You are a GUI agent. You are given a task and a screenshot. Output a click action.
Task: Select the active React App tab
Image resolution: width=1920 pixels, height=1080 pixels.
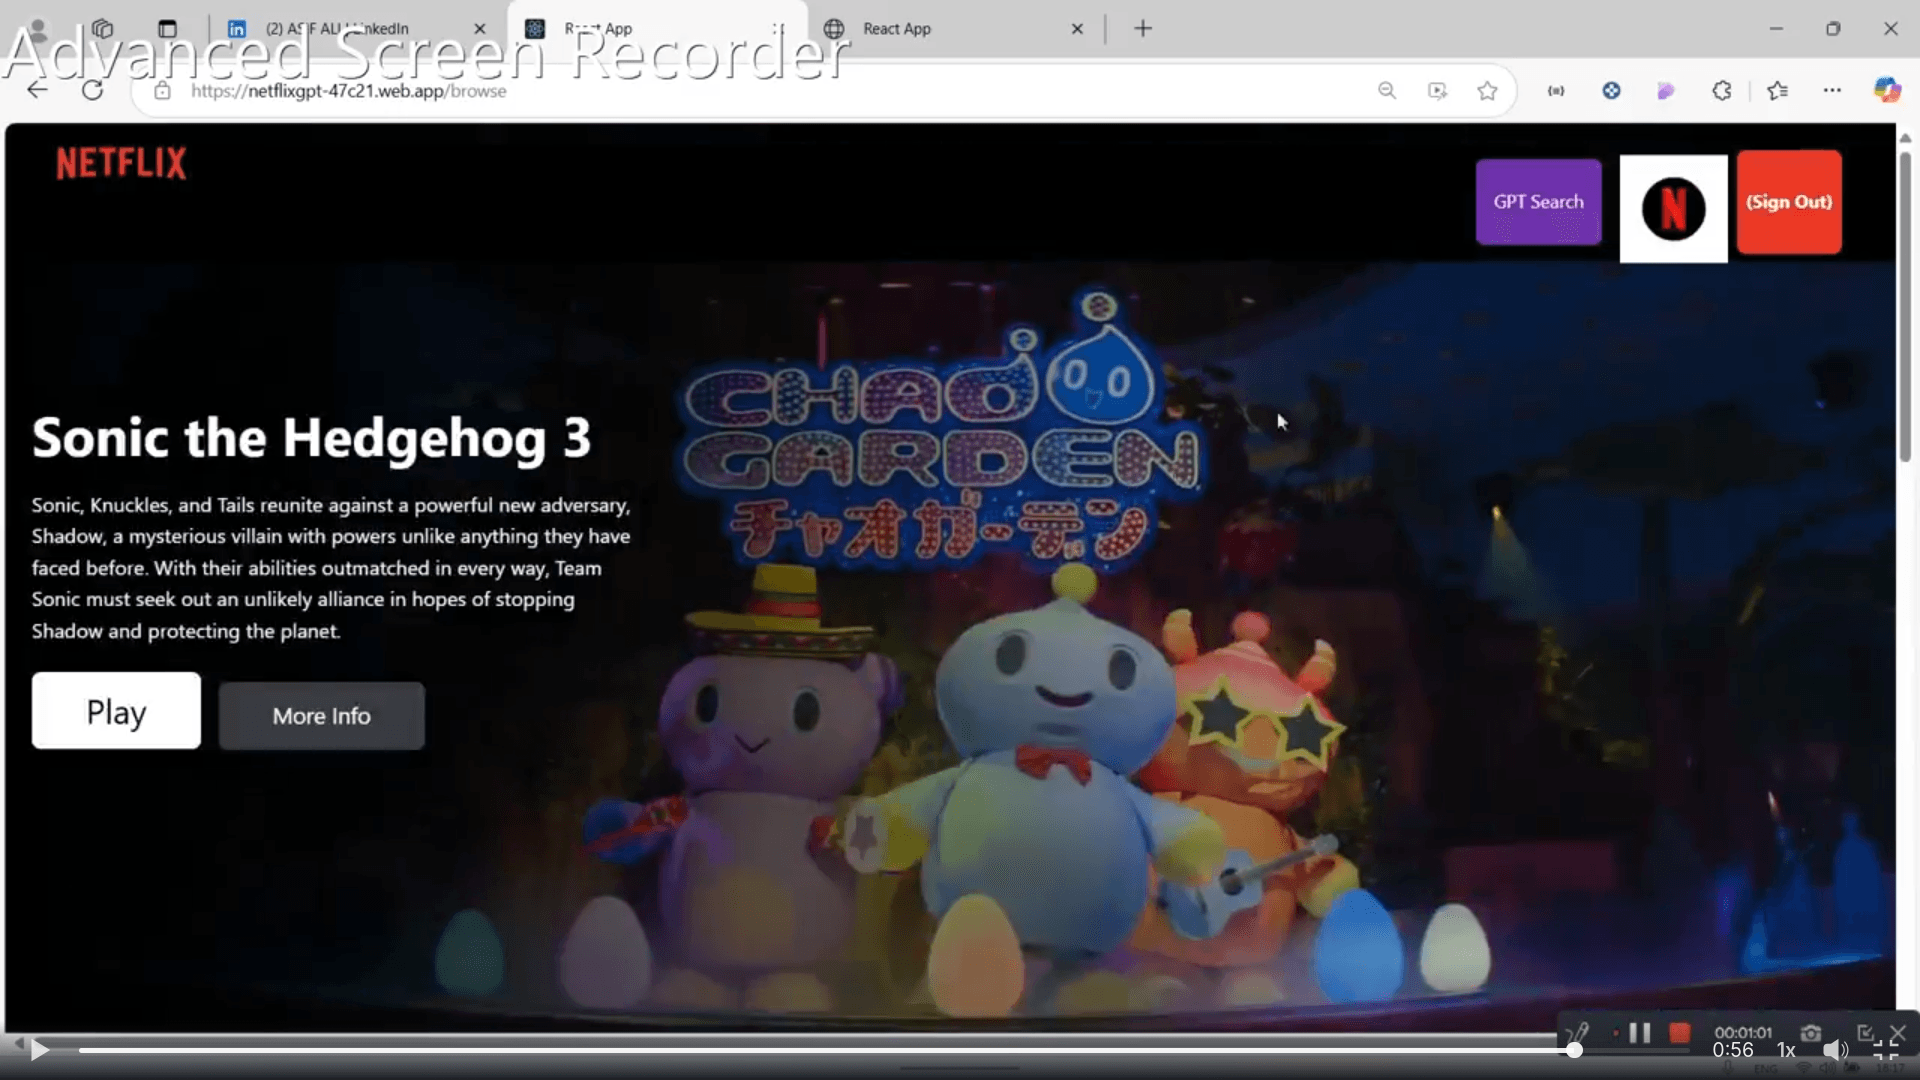pyautogui.click(x=655, y=29)
